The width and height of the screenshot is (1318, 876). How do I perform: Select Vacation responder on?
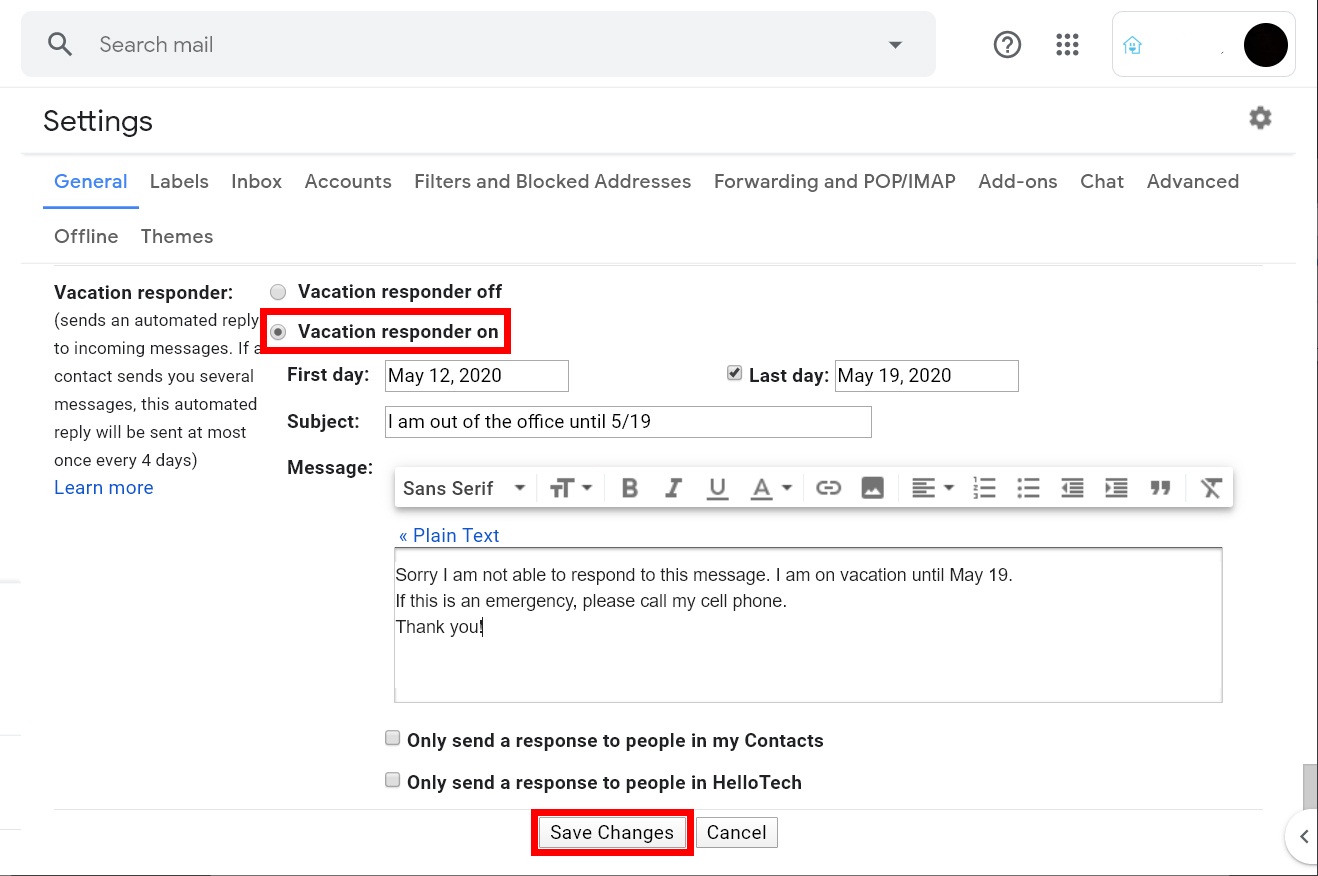(x=279, y=332)
